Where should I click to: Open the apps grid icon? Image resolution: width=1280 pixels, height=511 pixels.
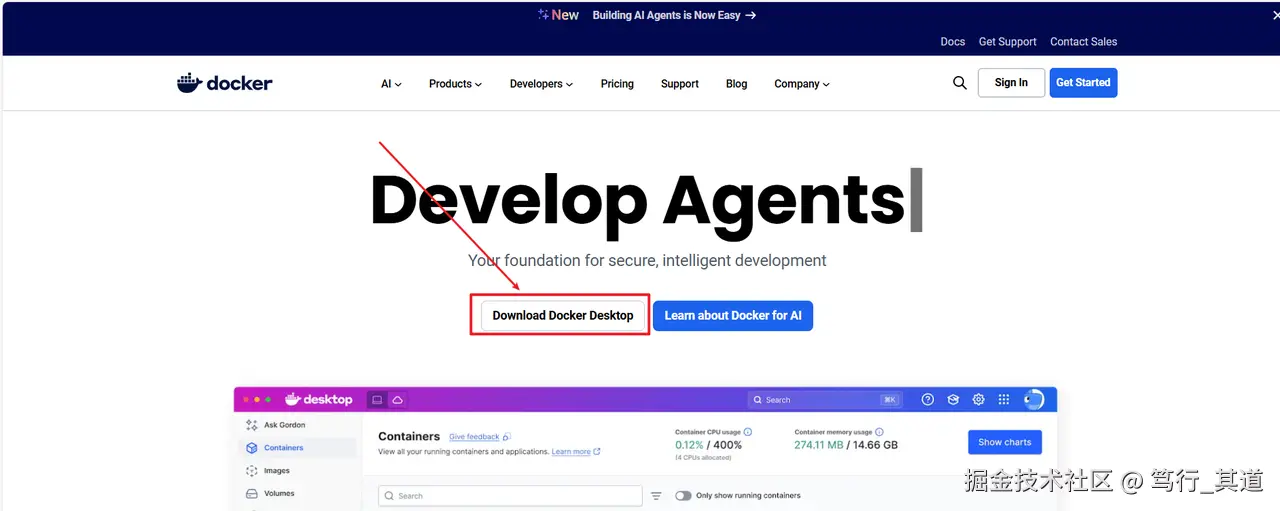(x=1005, y=399)
